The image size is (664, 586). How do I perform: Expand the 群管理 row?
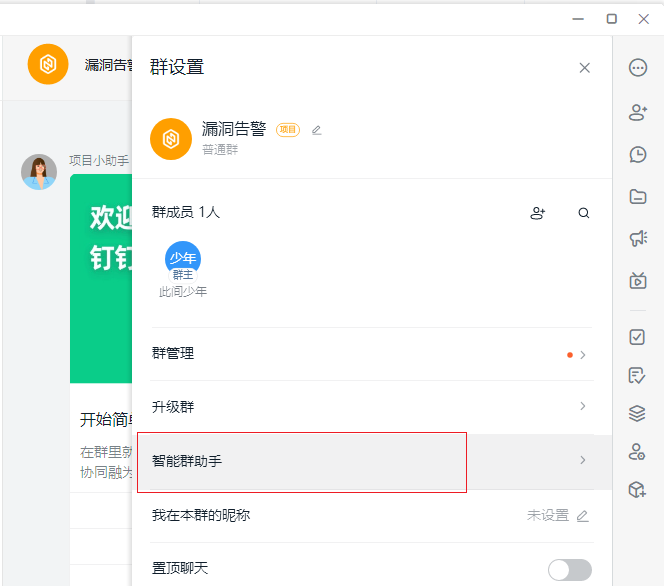(x=370, y=354)
